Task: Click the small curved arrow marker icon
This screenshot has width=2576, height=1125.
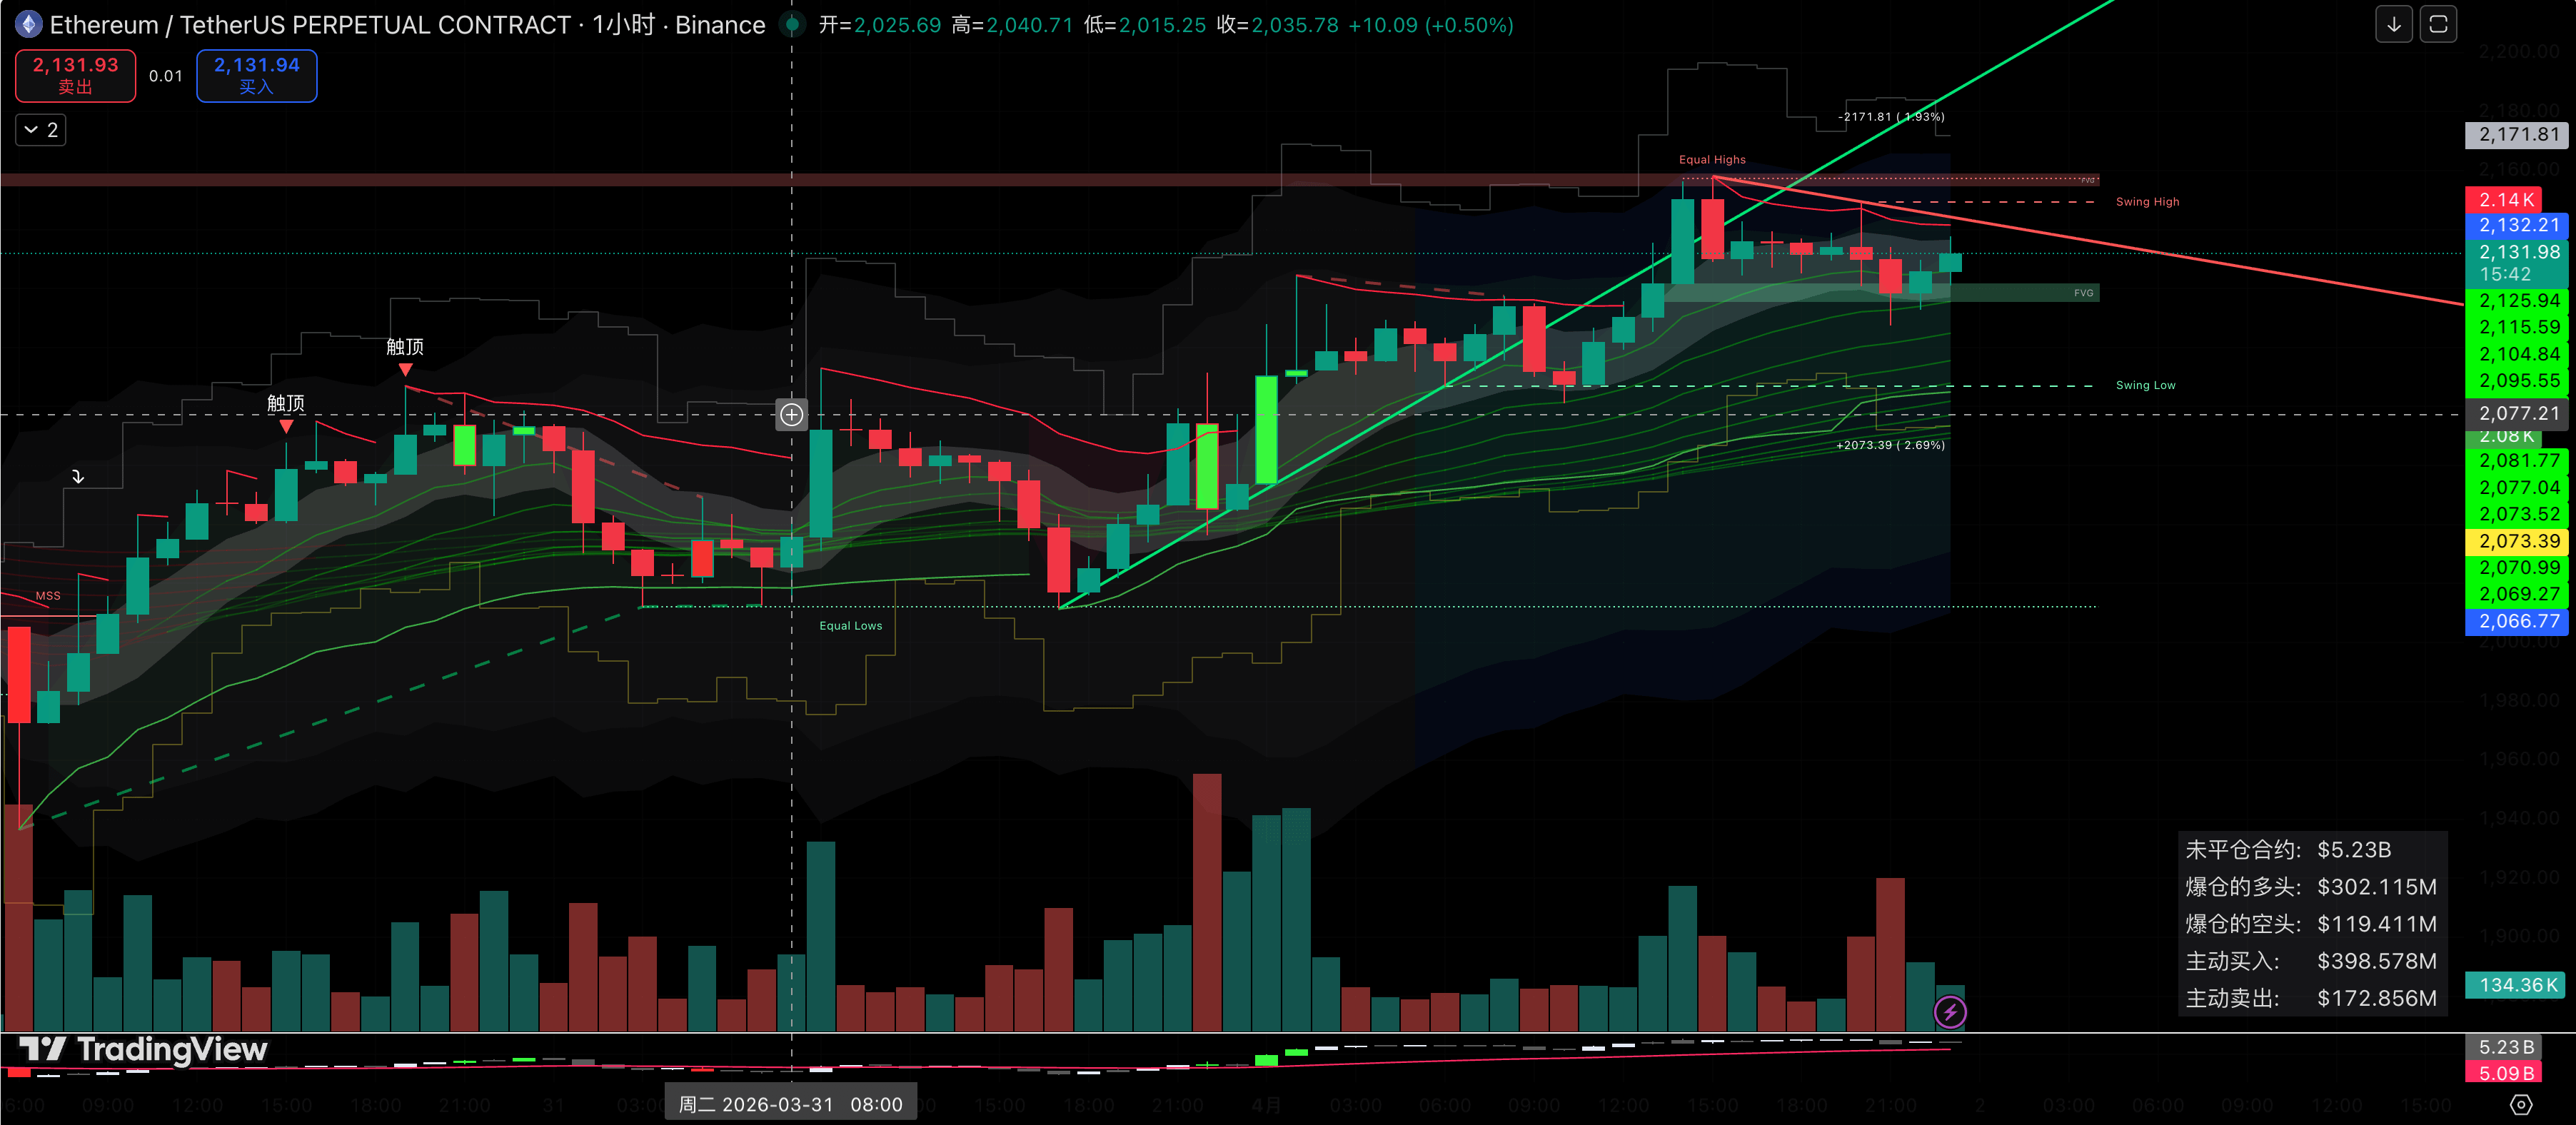Action: coord(78,477)
